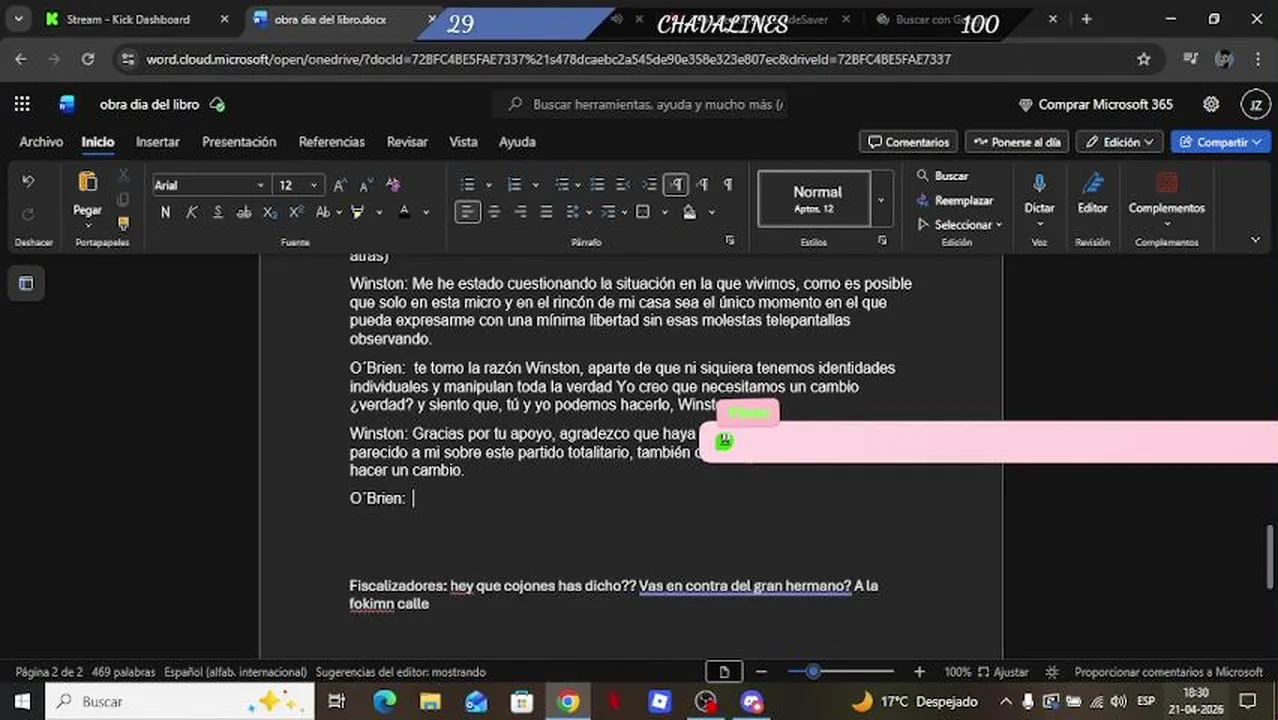The width and height of the screenshot is (1278, 720).
Task: Toggle single page view in status bar
Action: [724, 672]
